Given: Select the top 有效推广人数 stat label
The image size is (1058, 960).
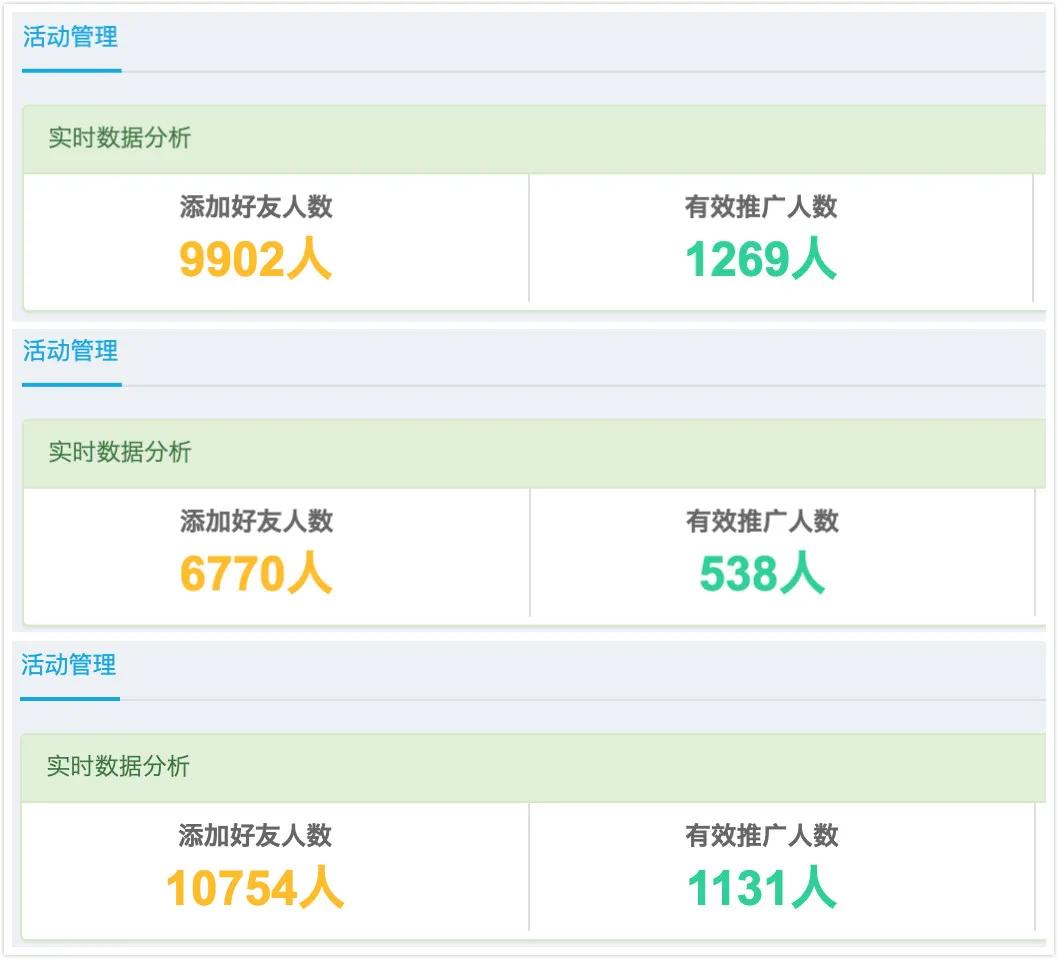Looking at the screenshot, I should [760, 205].
